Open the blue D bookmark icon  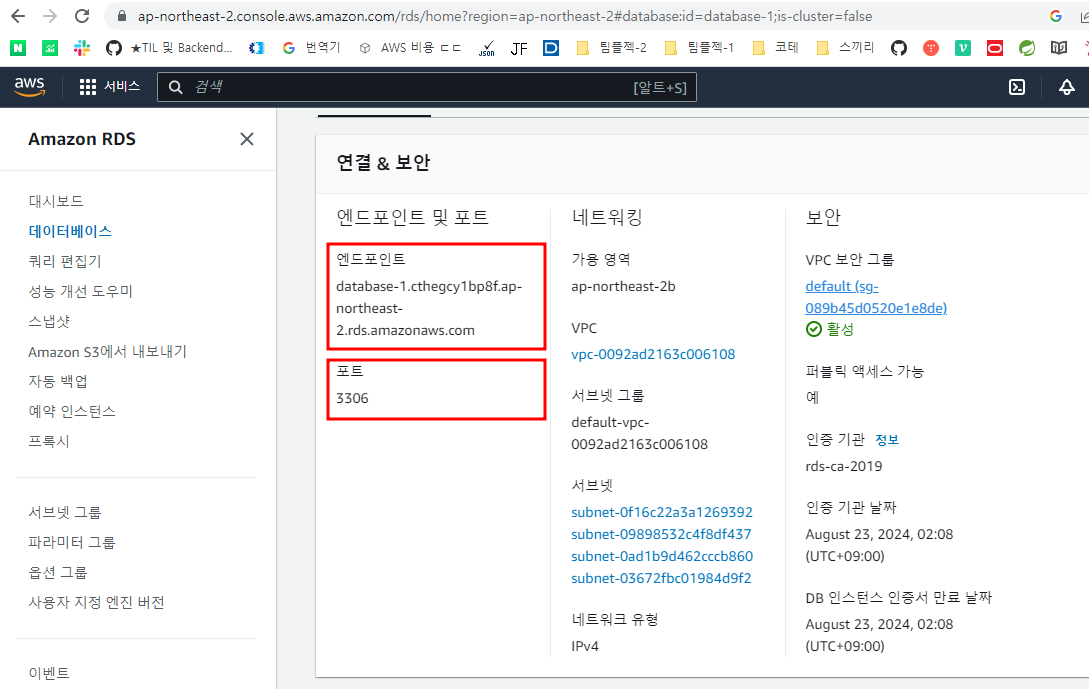(551, 47)
